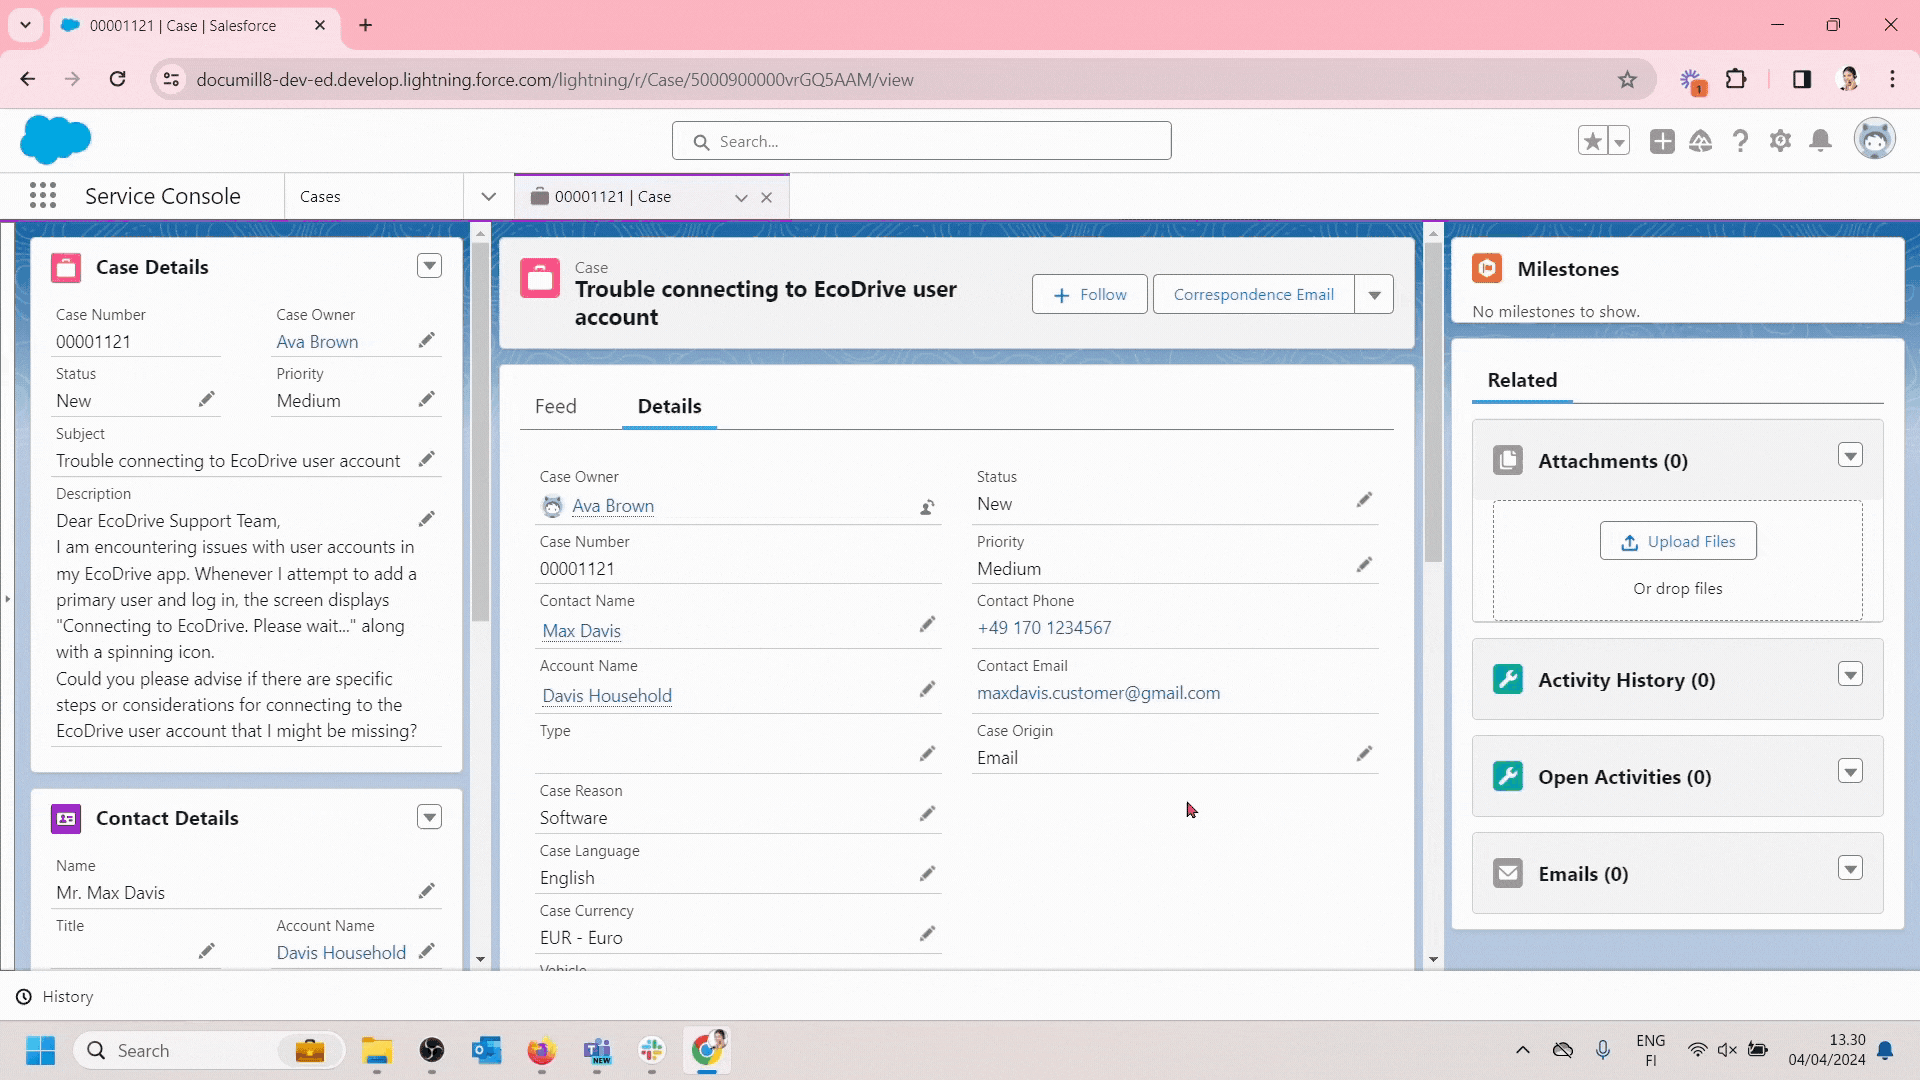1920x1080 pixels.
Task: Click the Emails panel icon
Action: pyautogui.click(x=1507, y=873)
